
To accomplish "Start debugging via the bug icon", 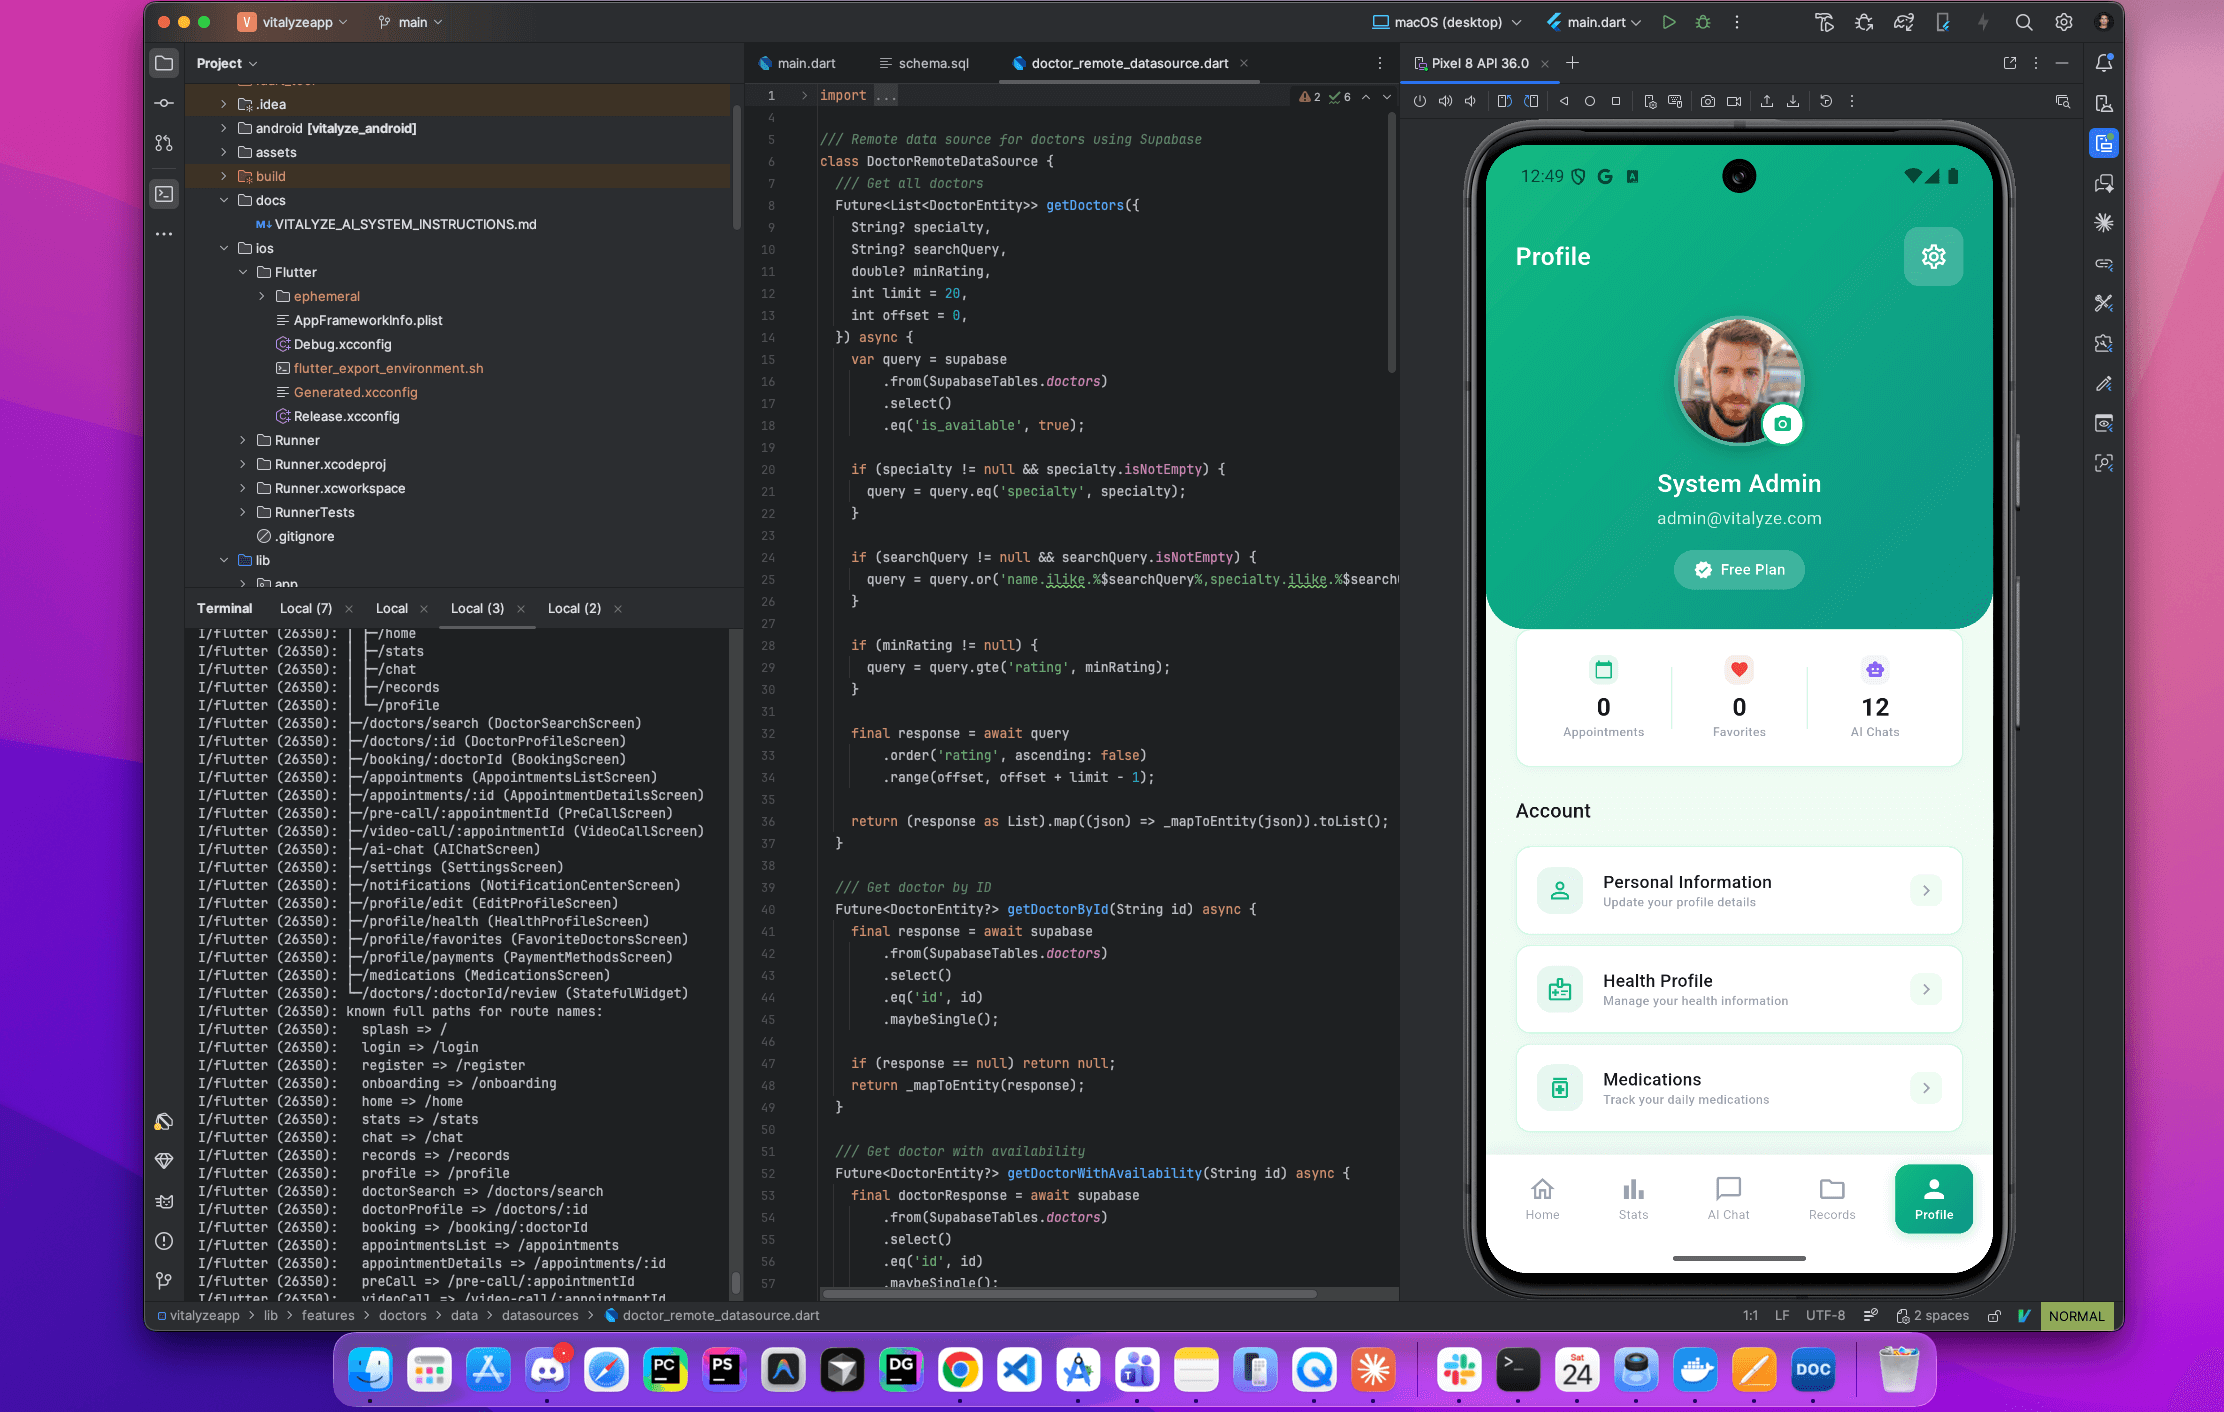I will (1703, 22).
